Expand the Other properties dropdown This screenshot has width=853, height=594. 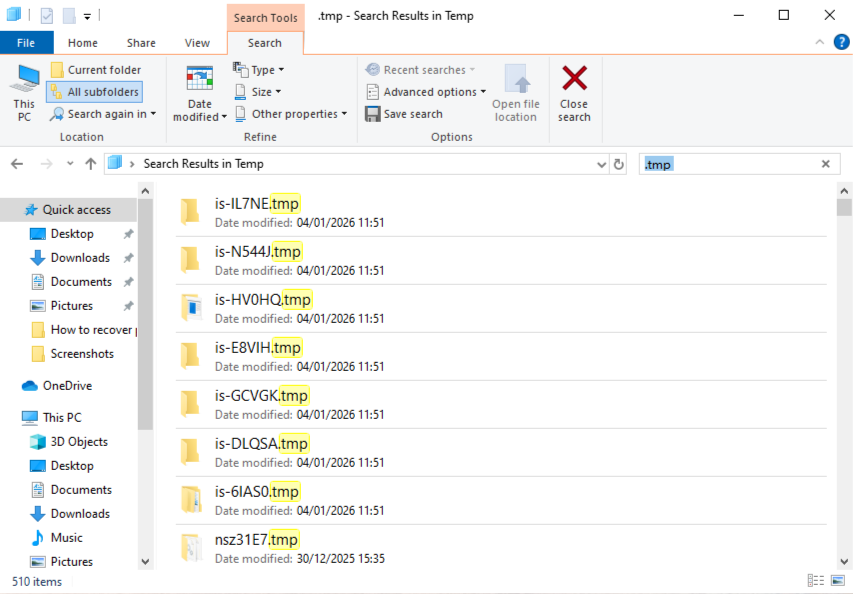[291, 113]
